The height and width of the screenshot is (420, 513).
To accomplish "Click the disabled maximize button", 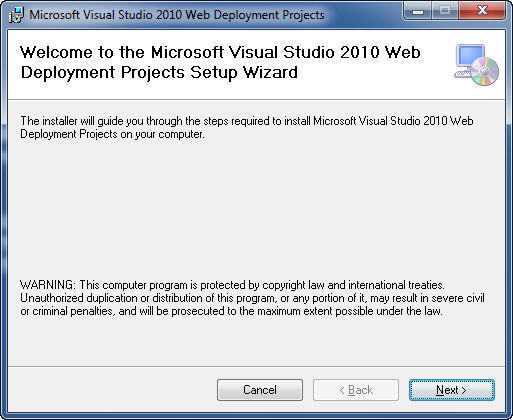I will click(x=445, y=11).
